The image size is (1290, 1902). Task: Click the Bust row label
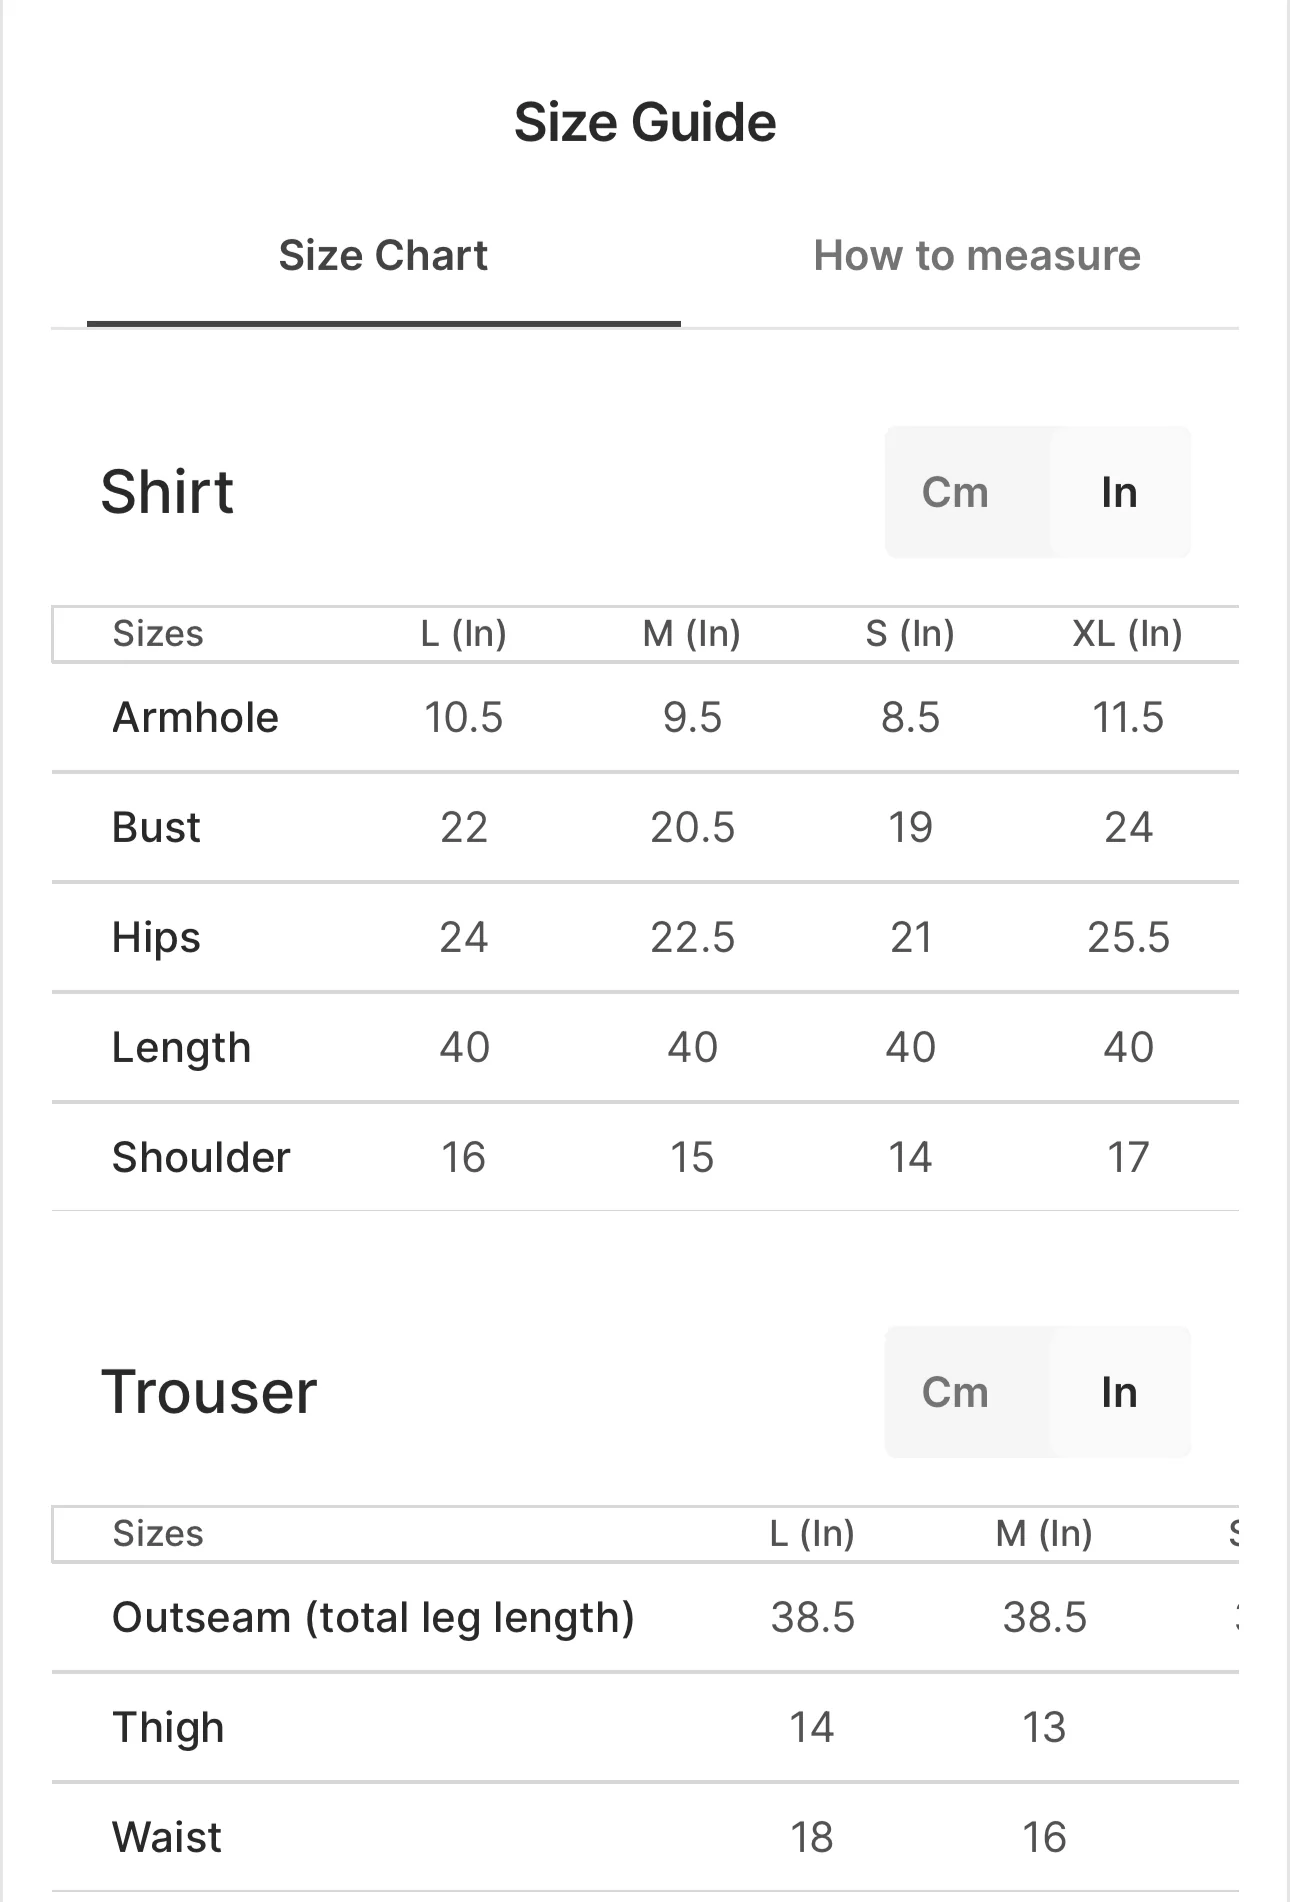[156, 827]
